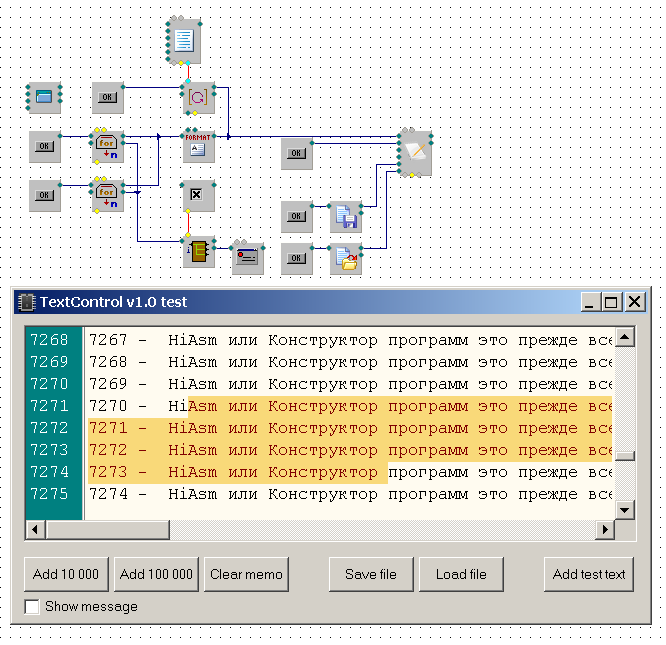The width and height of the screenshot is (666, 645).
Task: Minimize the TextControl v1.0 test window
Action: tap(590, 302)
